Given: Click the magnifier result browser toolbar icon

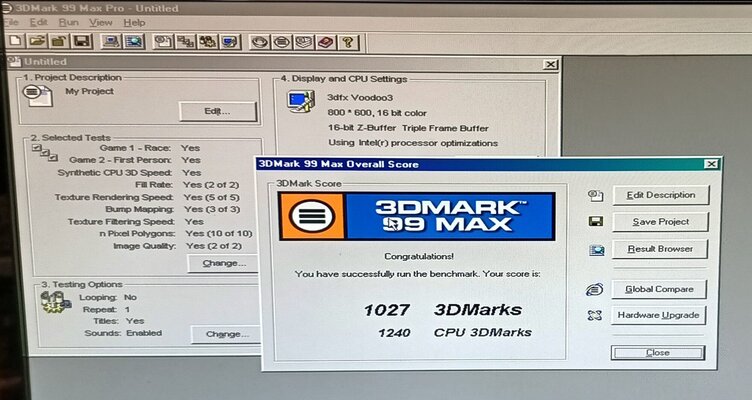Looking at the screenshot, I should [x=133, y=41].
